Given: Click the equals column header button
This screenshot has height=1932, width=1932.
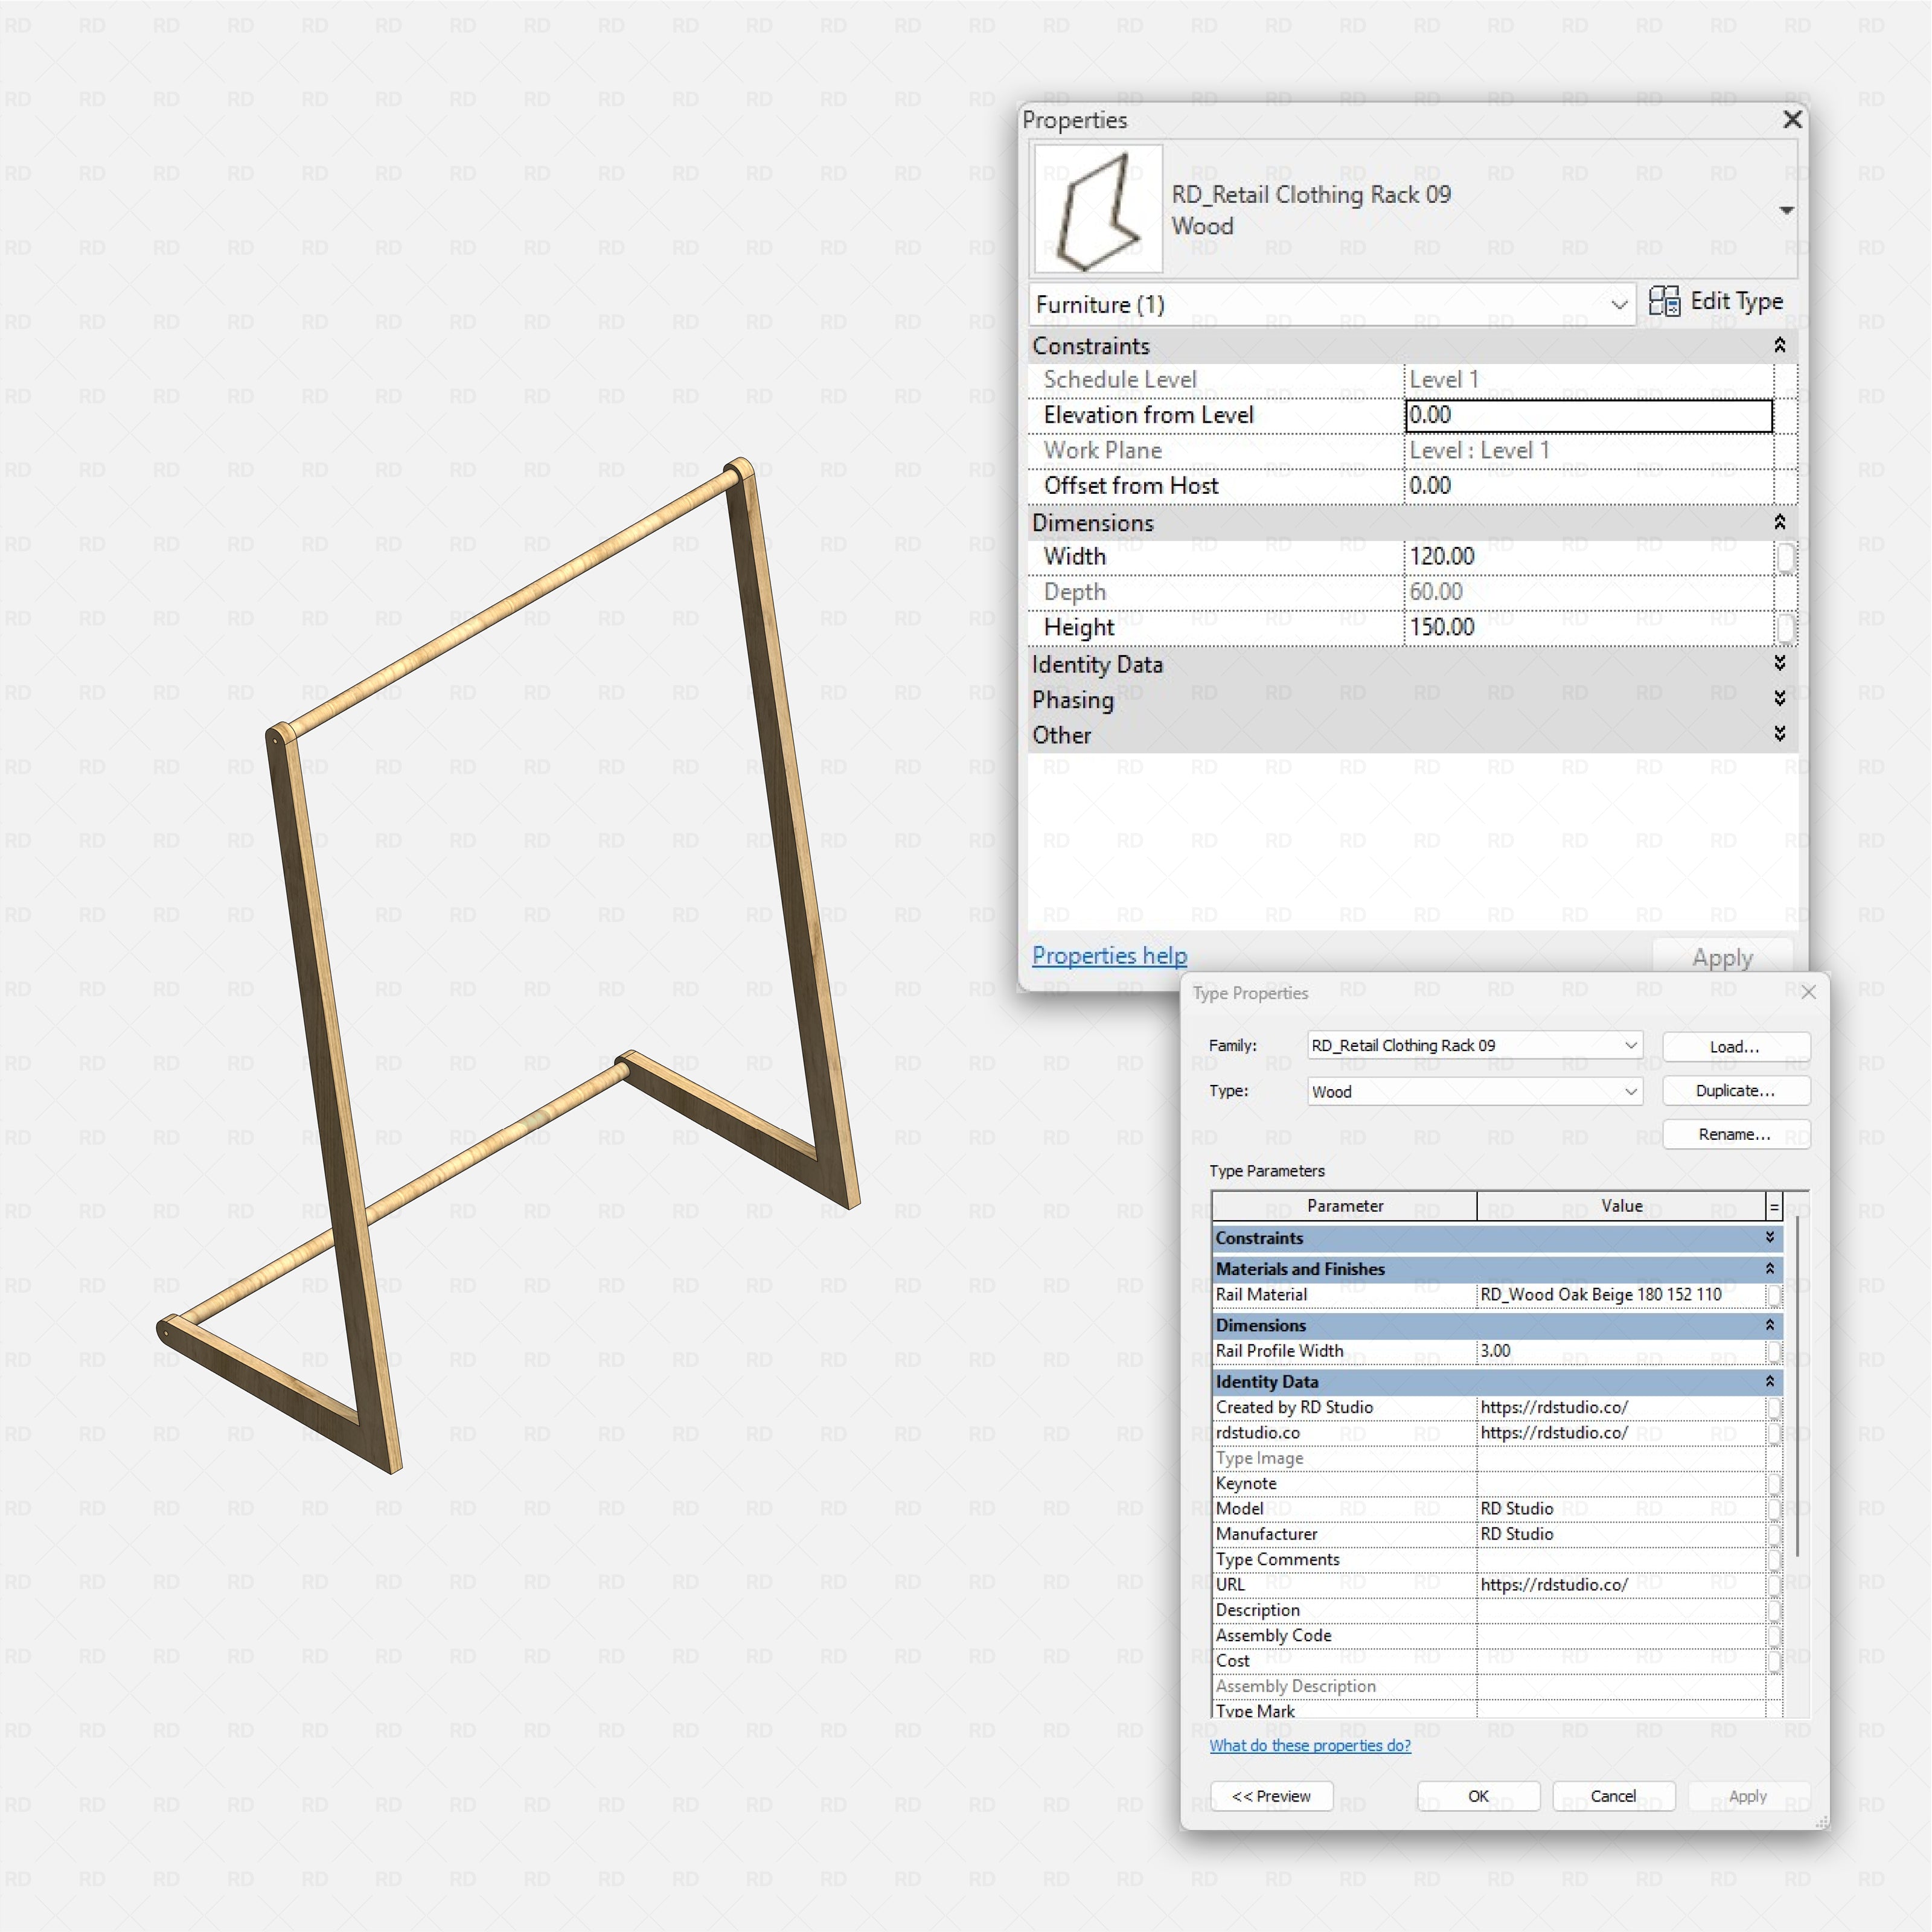Looking at the screenshot, I should click(x=1774, y=1208).
